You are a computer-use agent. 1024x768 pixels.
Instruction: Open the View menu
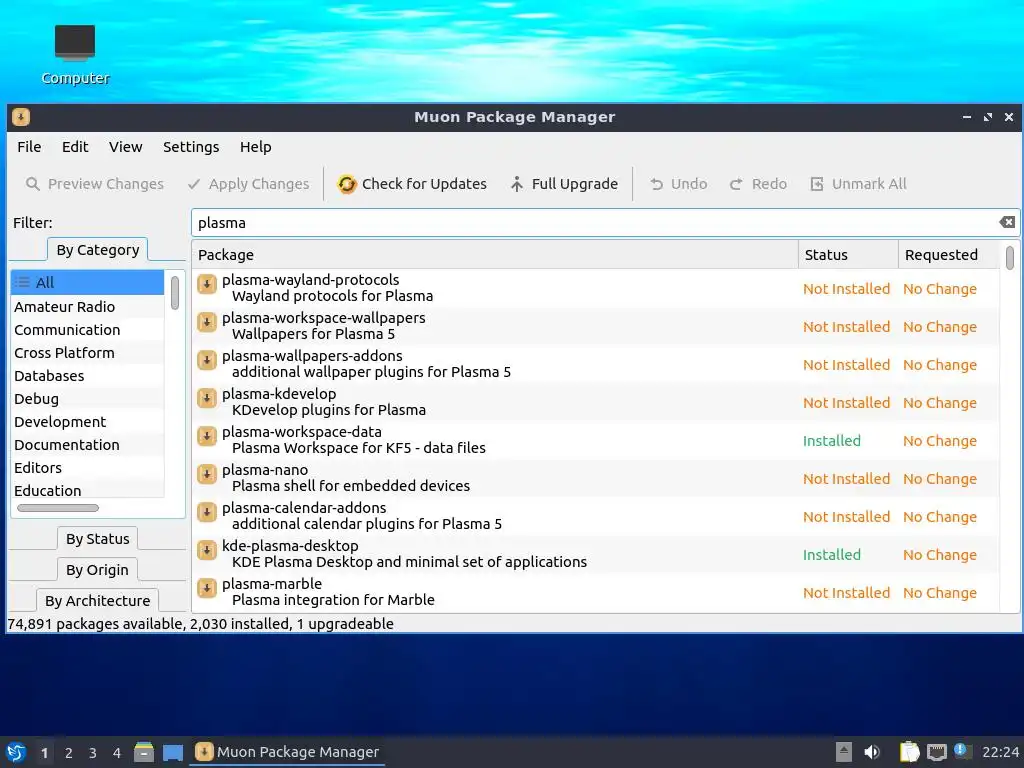(x=125, y=147)
